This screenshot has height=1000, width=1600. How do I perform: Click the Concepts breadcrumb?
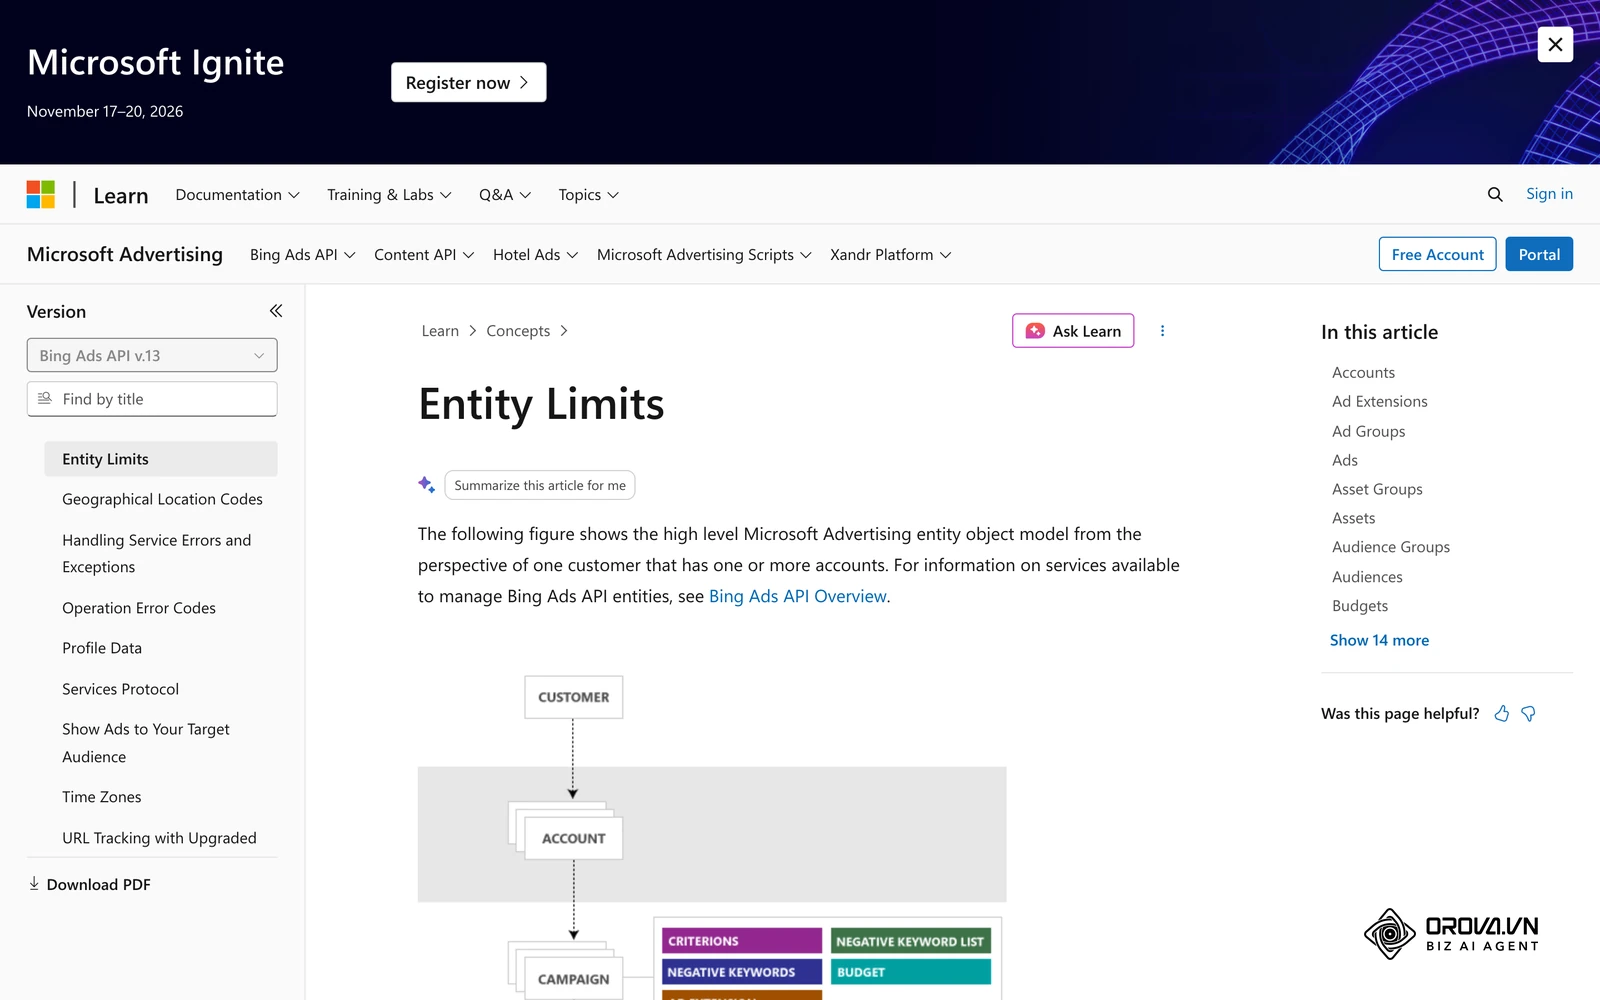(518, 331)
